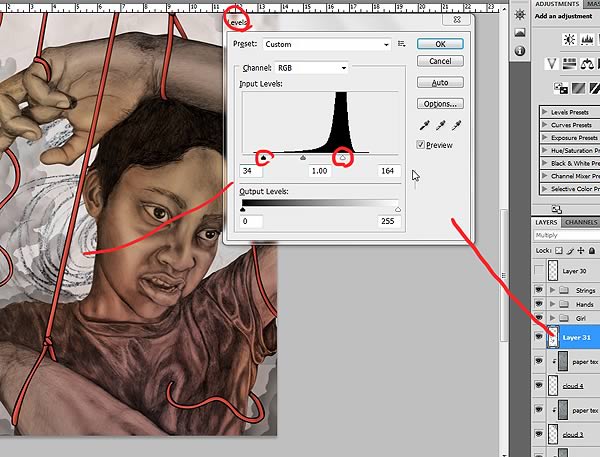The height and width of the screenshot is (457, 600).
Task: Click the panel view icon below presets list
Action: click(x=557, y=209)
